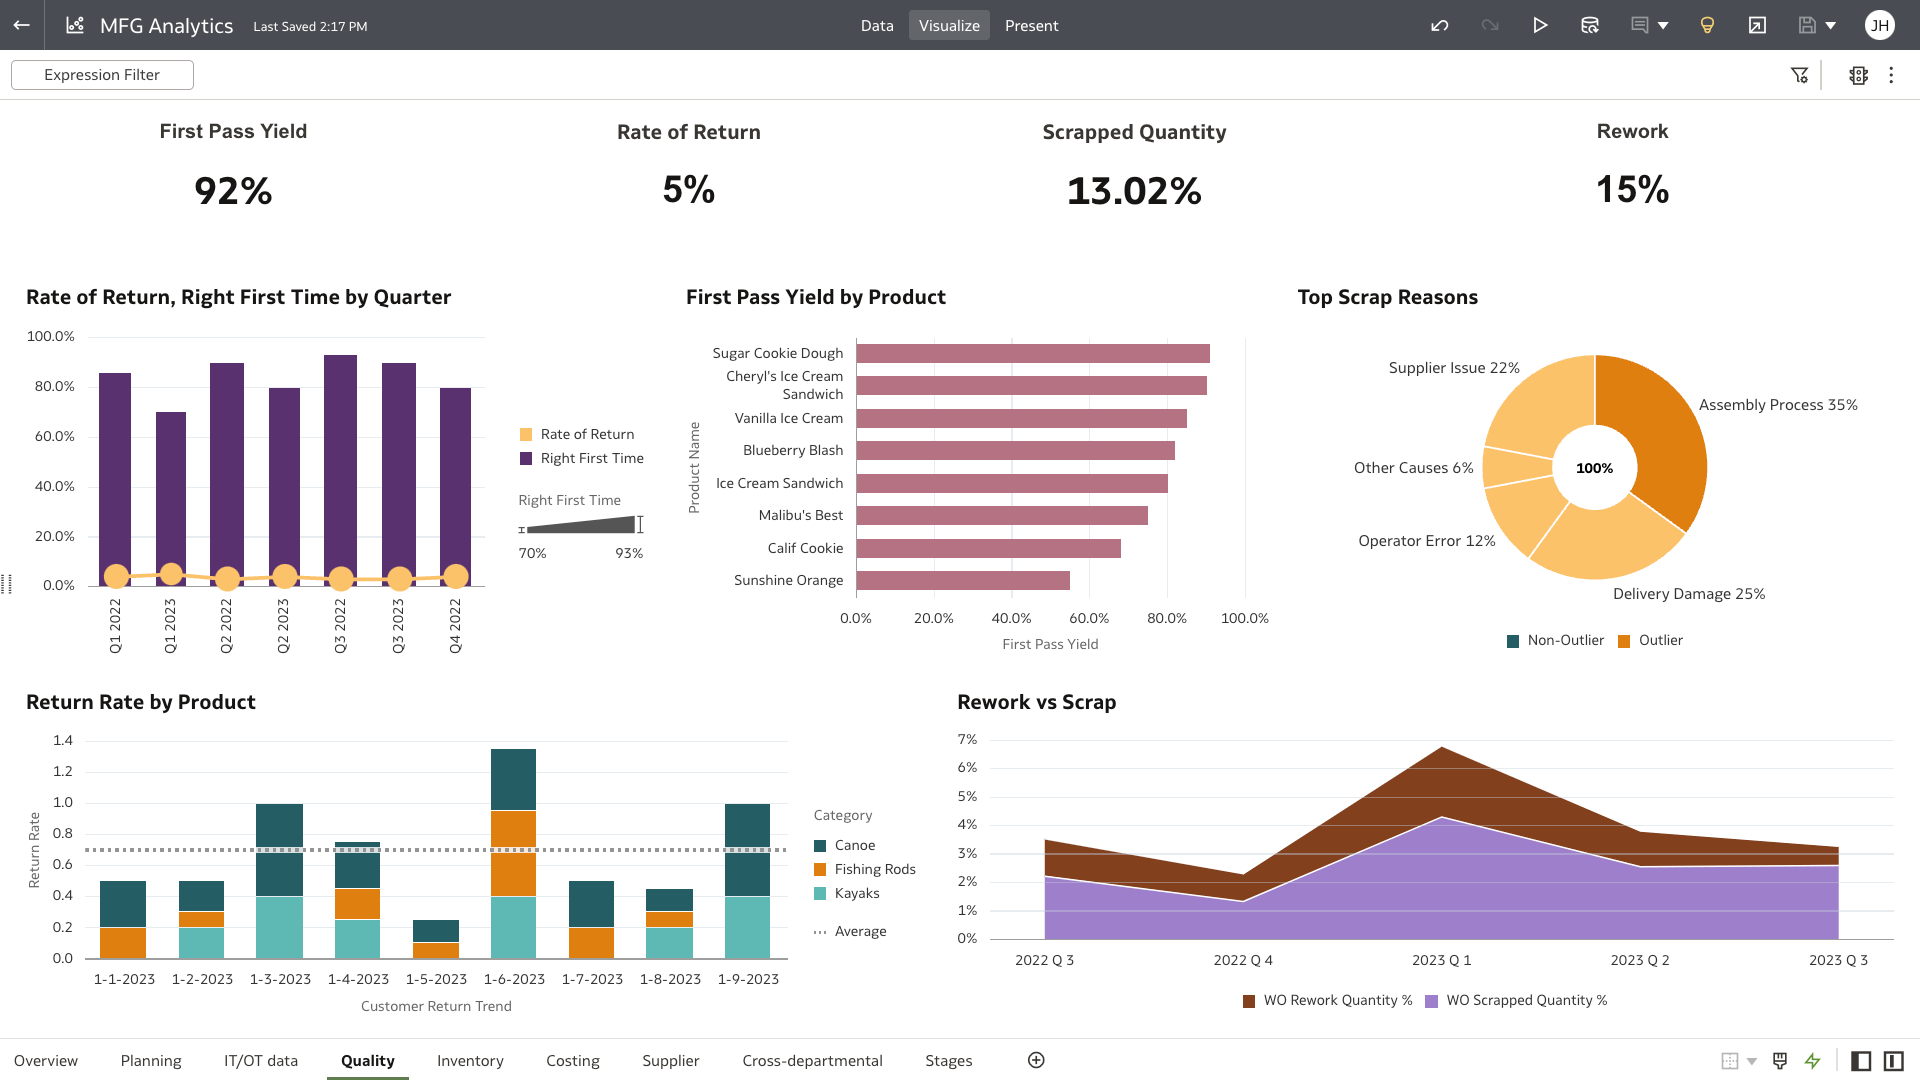The image size is (1920, 1080).
Task: Add a new canvas with the plus icon
Action: pyautogui.click(x=1036, y=1060)
